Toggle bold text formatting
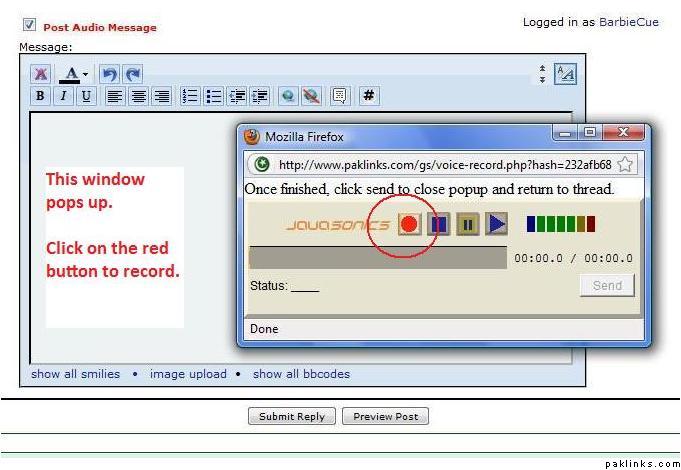Image resolution: width=681 pixels, height=470 pixels. click(40, 96)
